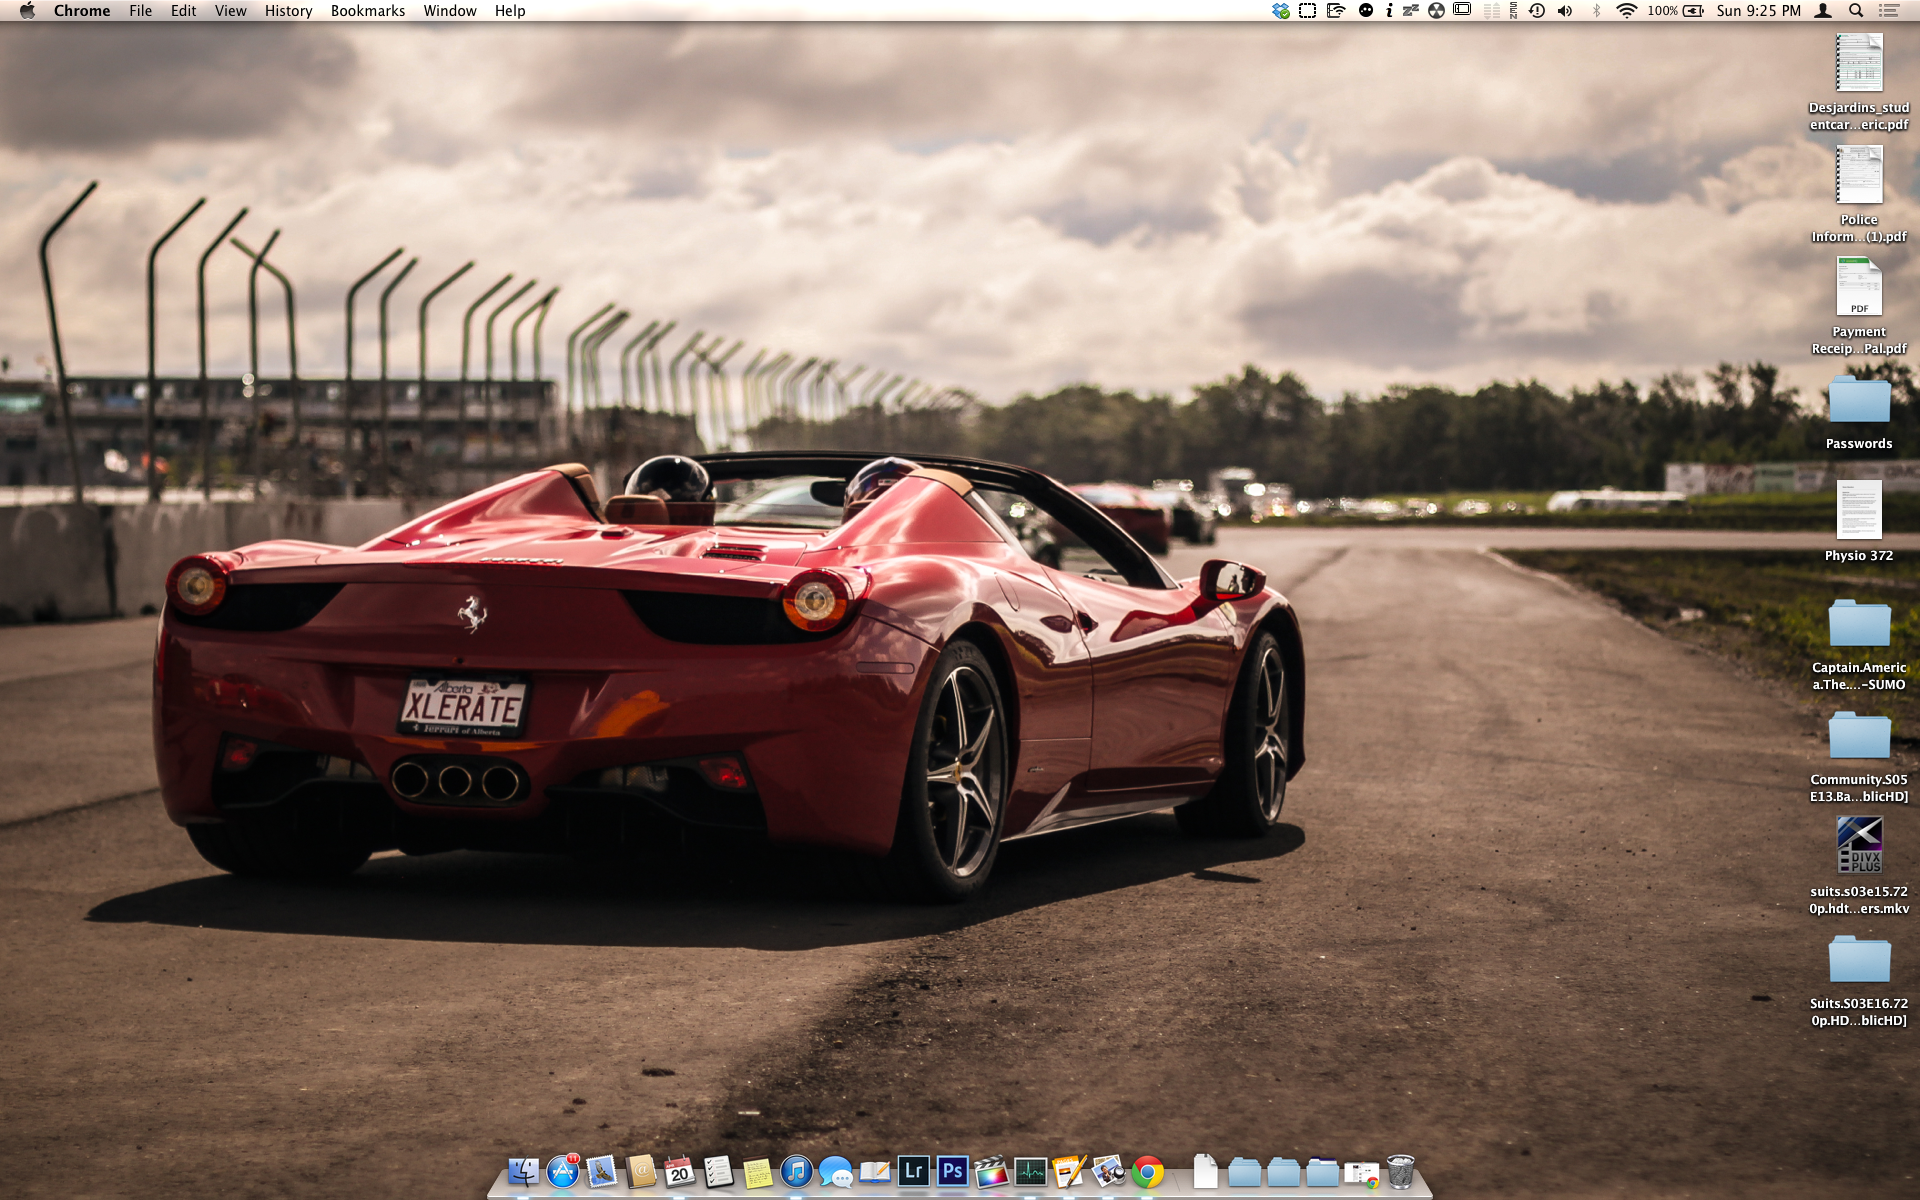Open the Wi-Fi status menu
1920x1200 pixels.
click(x=1627, y=11)
